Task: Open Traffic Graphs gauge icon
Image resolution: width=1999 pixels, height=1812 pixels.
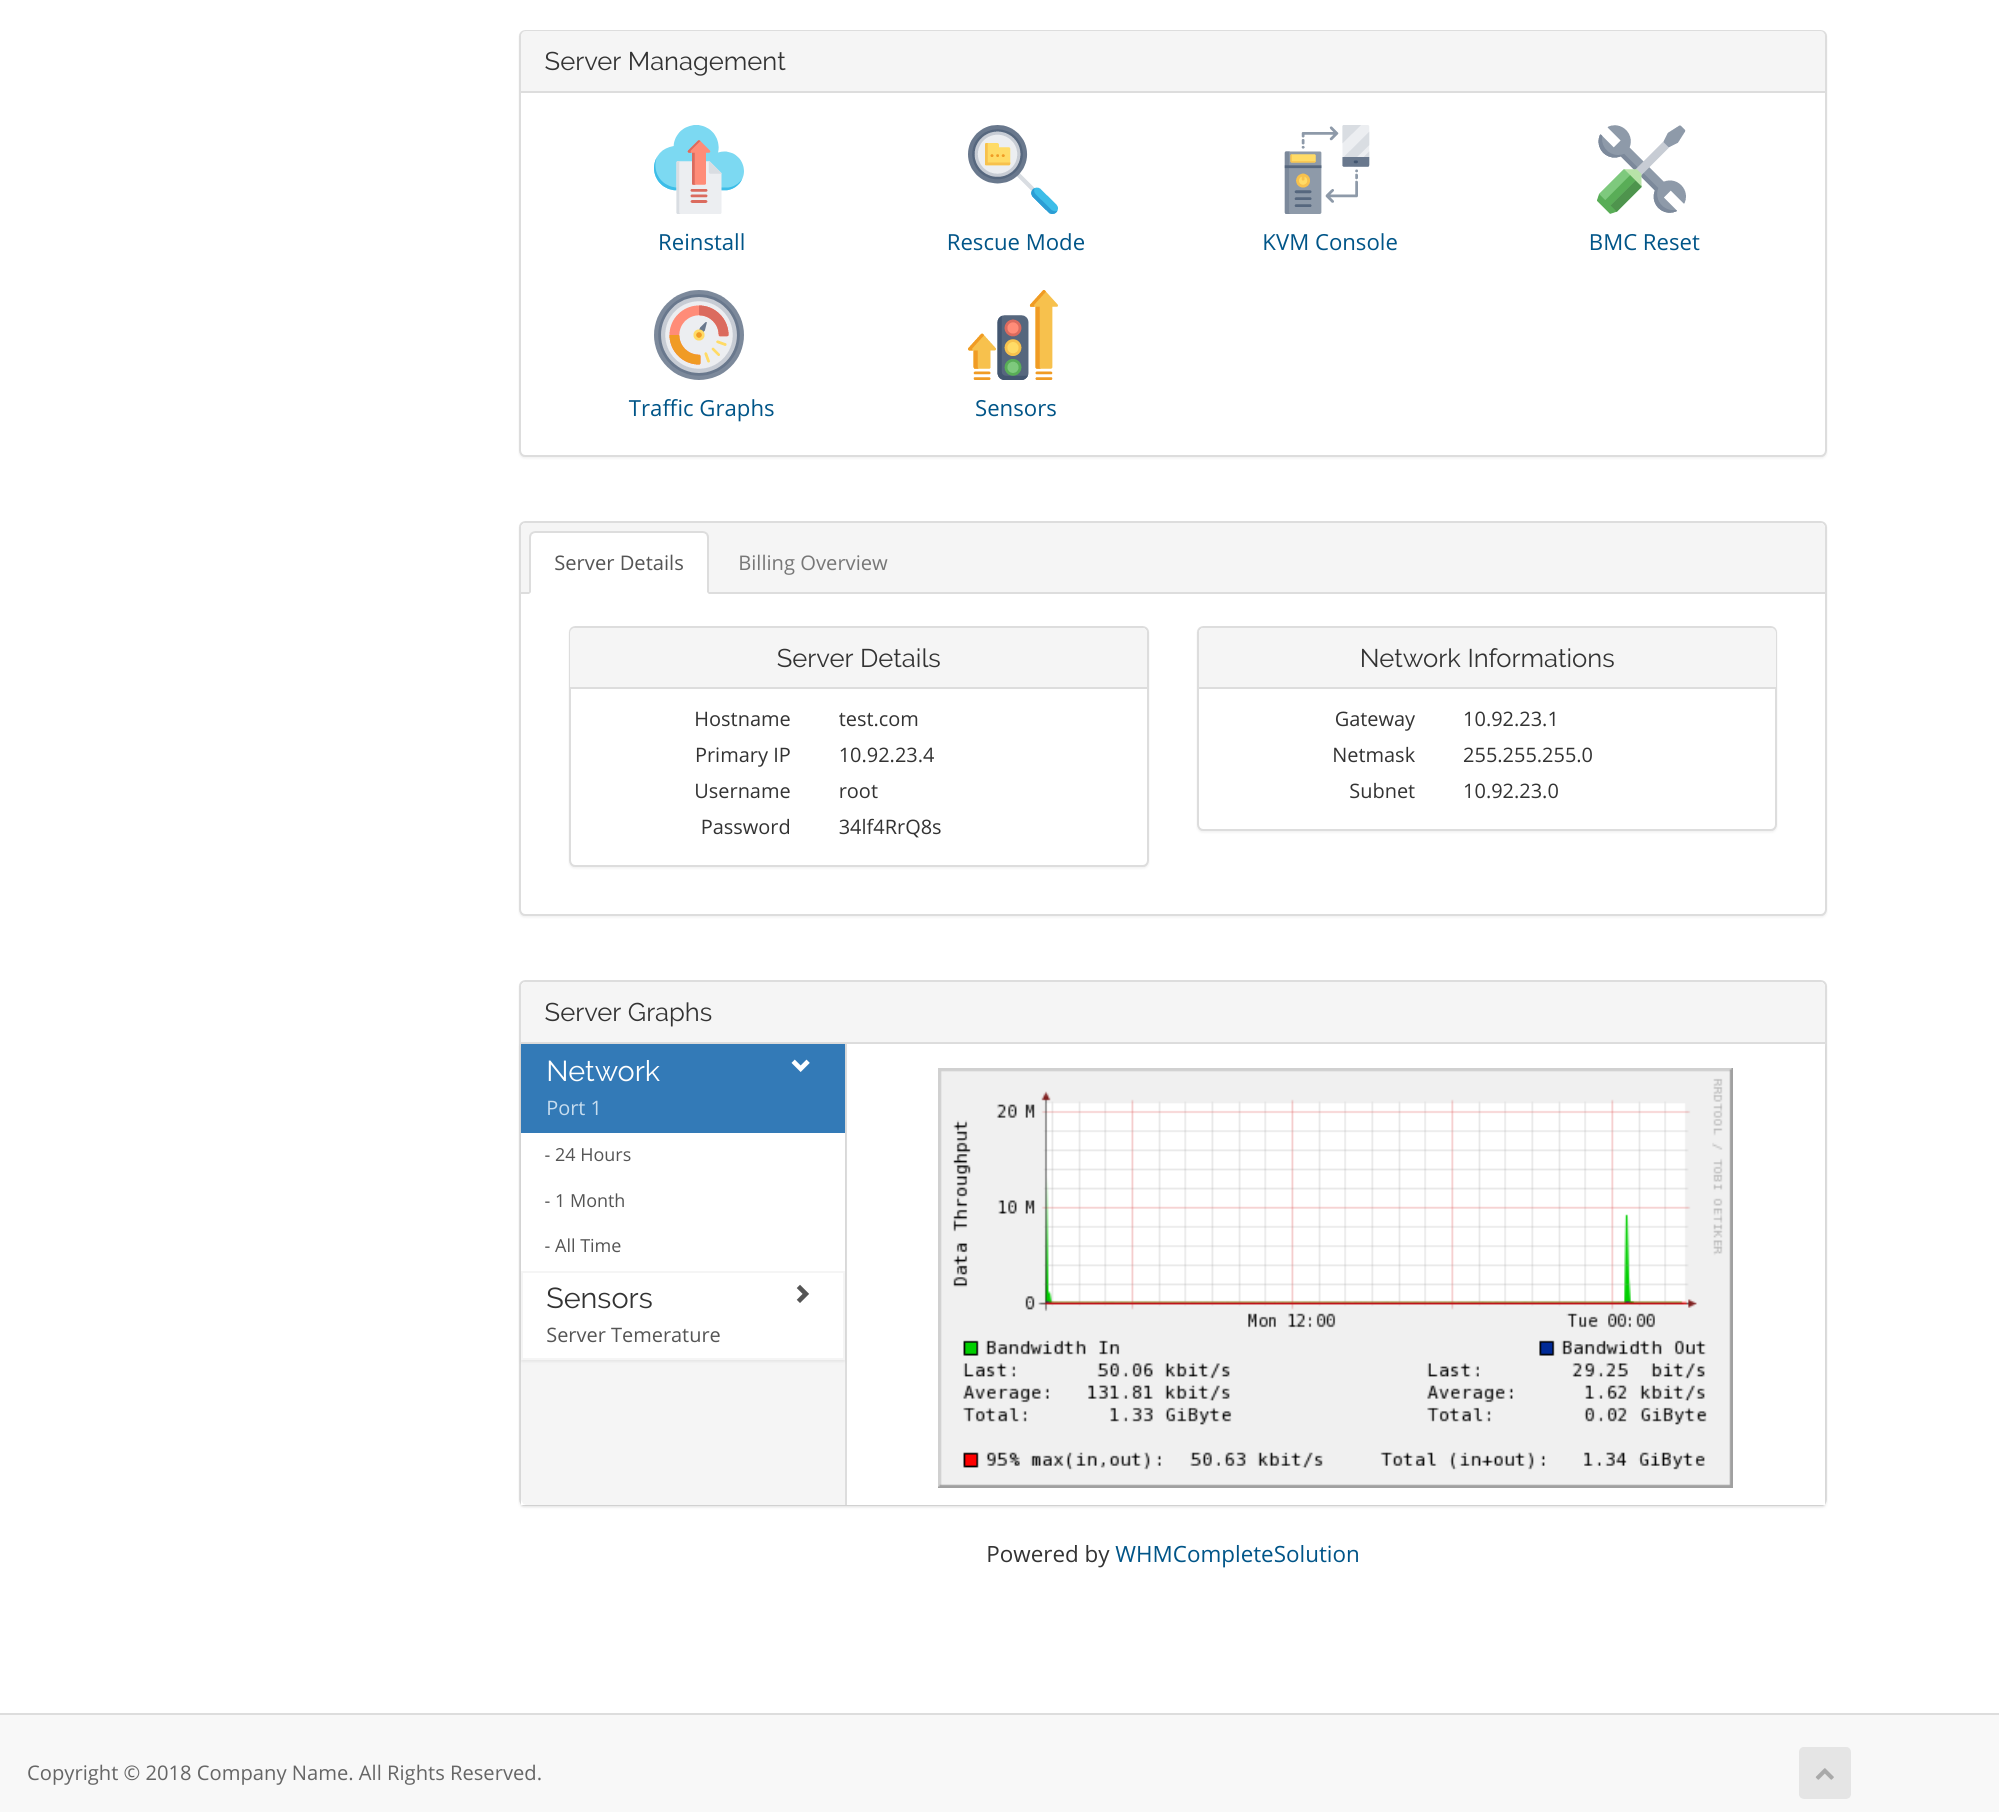Action: tap(699, 335)
